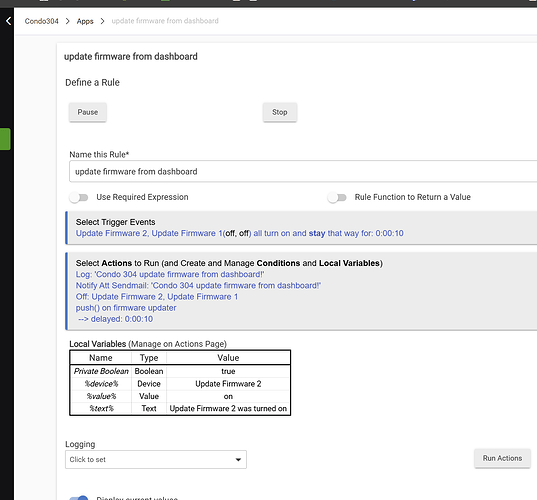Click the back arrow icon in sidebar
Image resolution: width=537 pixels, height=500 pixels.
8,21
